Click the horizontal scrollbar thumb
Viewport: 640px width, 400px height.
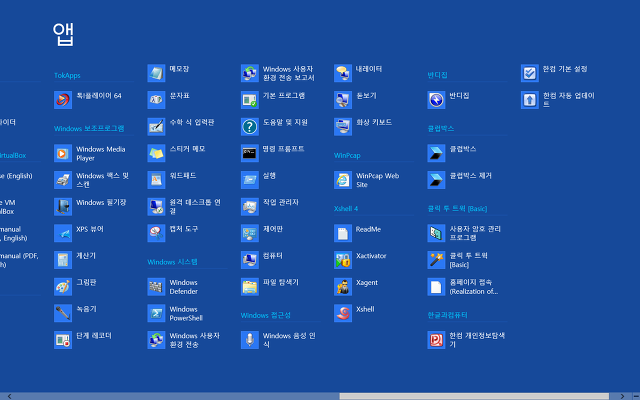coord(474,396)
